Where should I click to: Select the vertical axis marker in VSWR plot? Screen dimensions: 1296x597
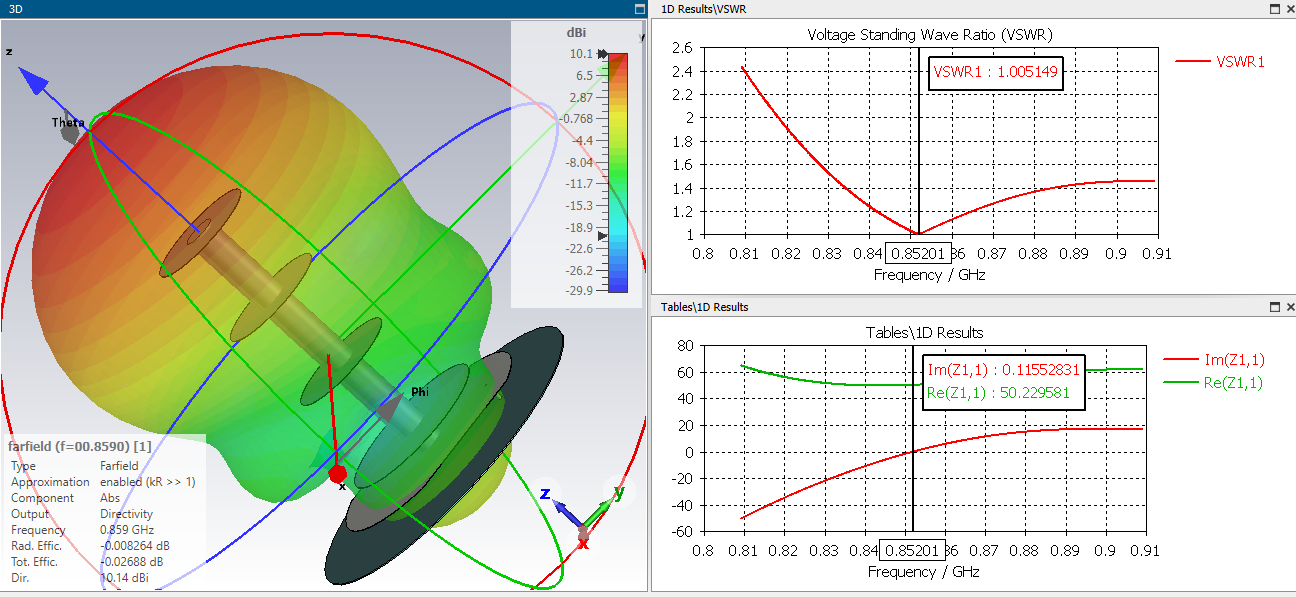[918, 140]
